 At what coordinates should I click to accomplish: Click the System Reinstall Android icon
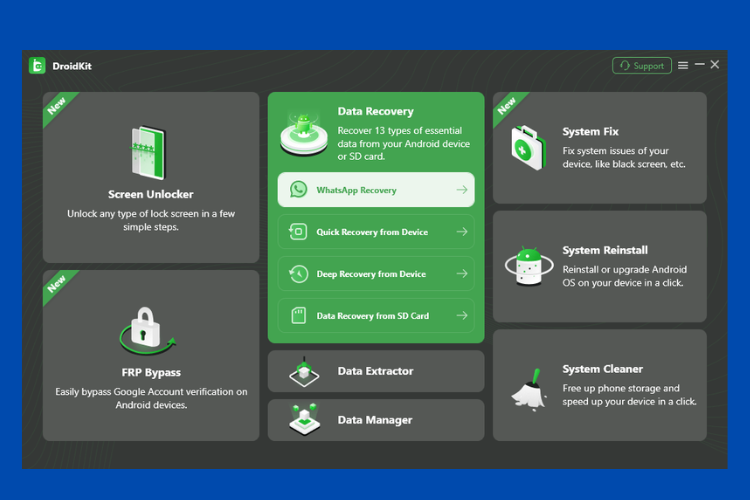[529, 266]
